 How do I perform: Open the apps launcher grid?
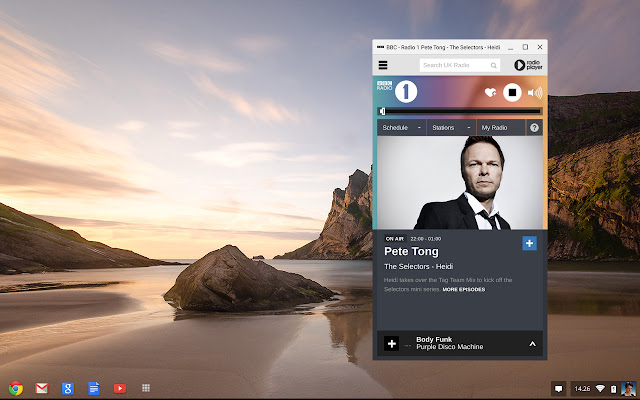point(146,388)
